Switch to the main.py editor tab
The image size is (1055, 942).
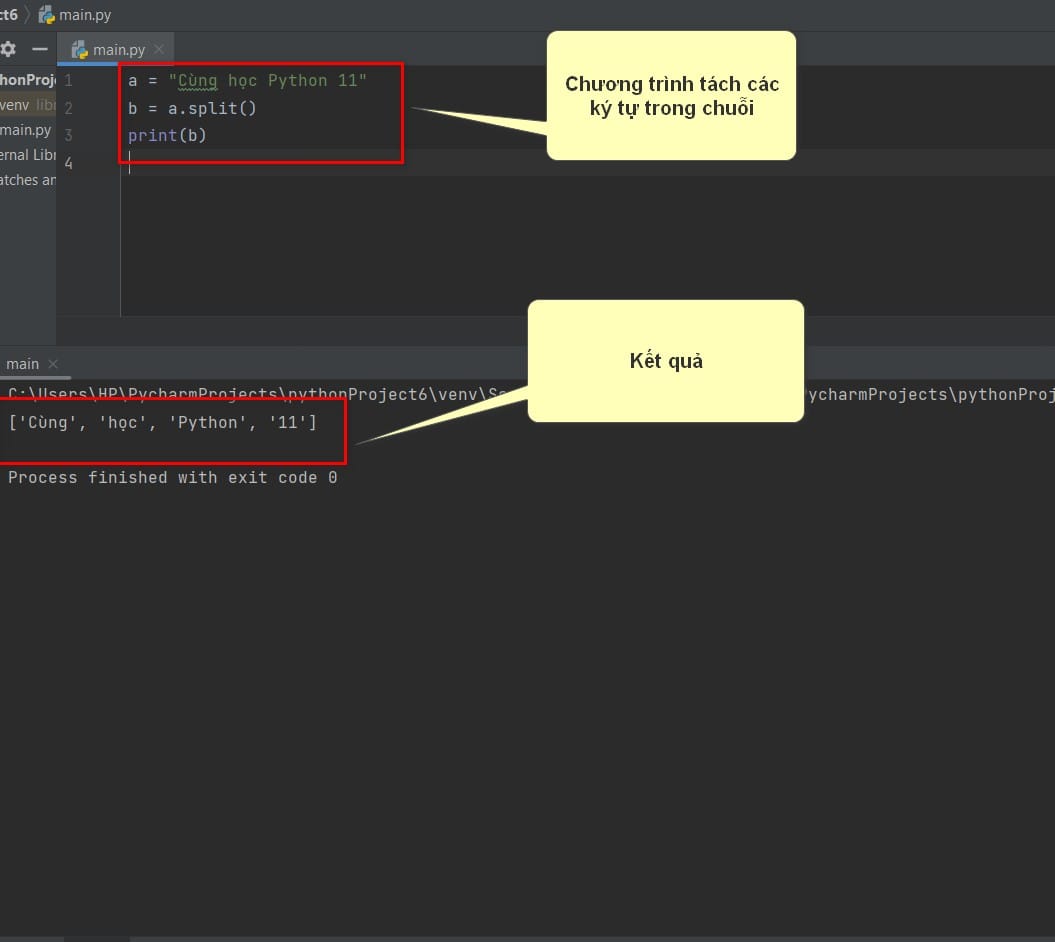point(115,49)
